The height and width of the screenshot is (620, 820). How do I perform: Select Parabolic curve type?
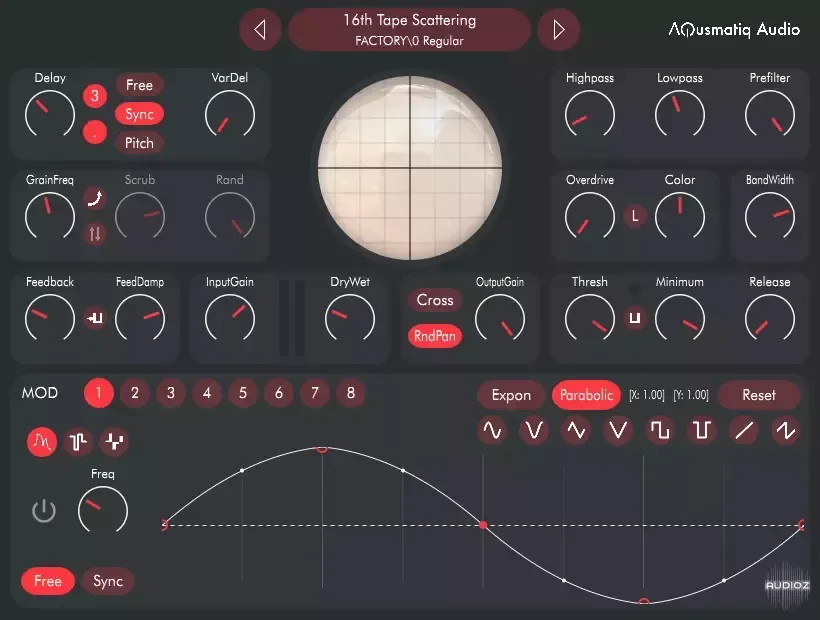[586, 395]
